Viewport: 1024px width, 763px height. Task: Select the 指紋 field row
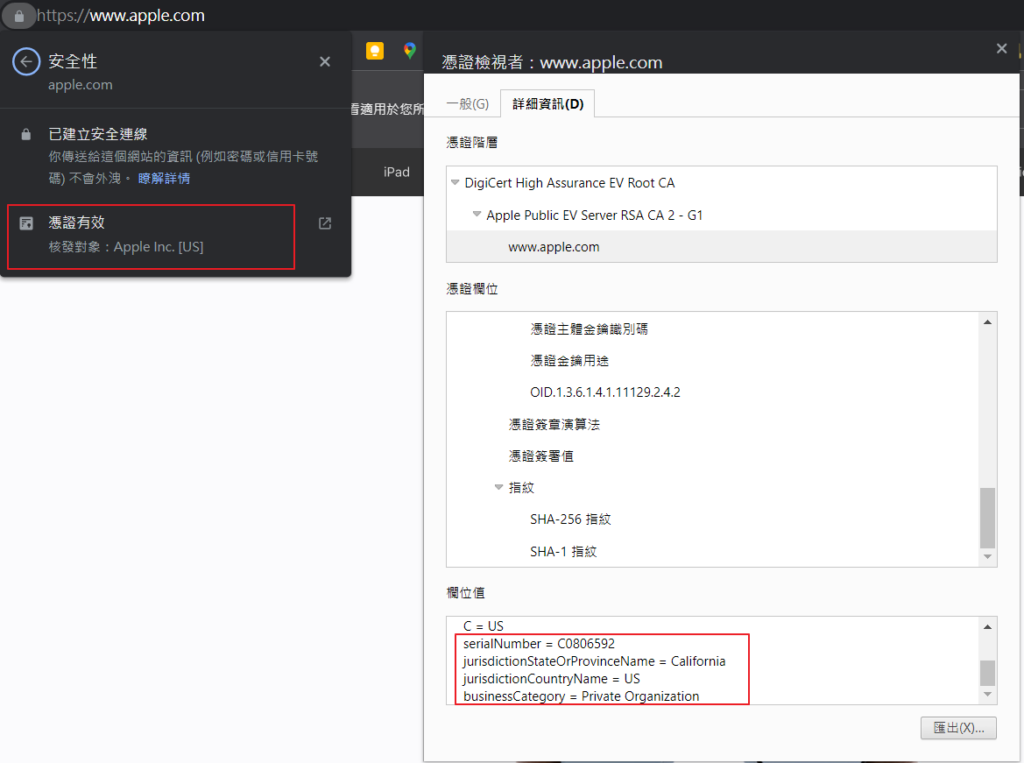521,487
